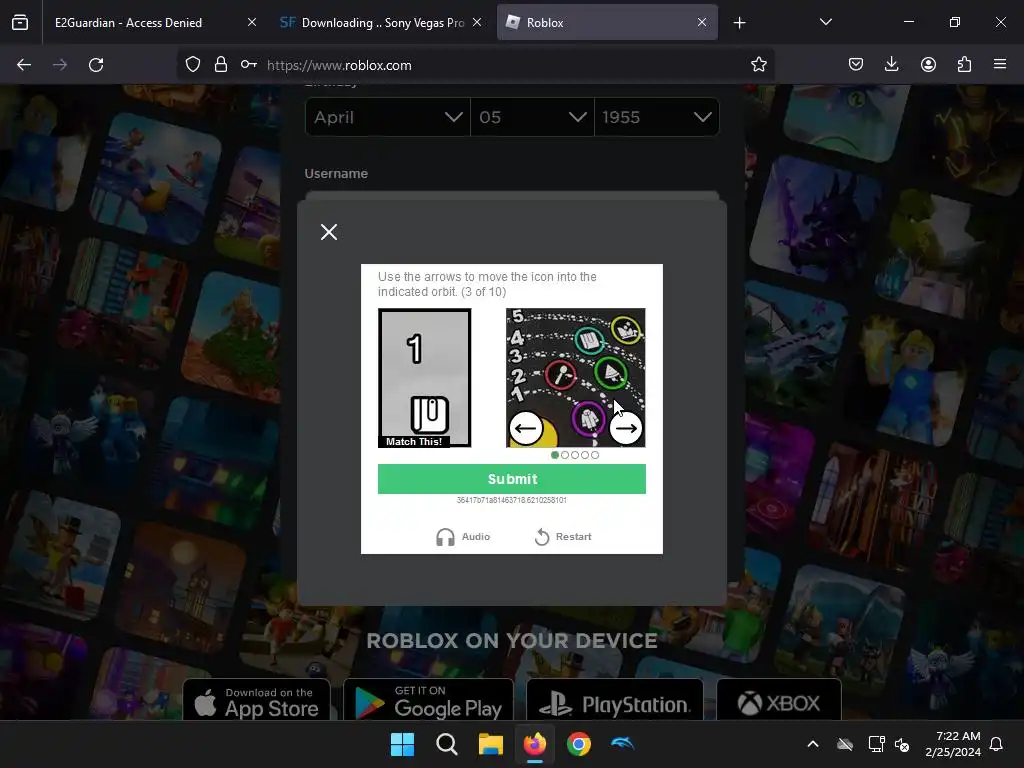Click the site security padlock icon
1024x768 pixels.
point(221,65)
